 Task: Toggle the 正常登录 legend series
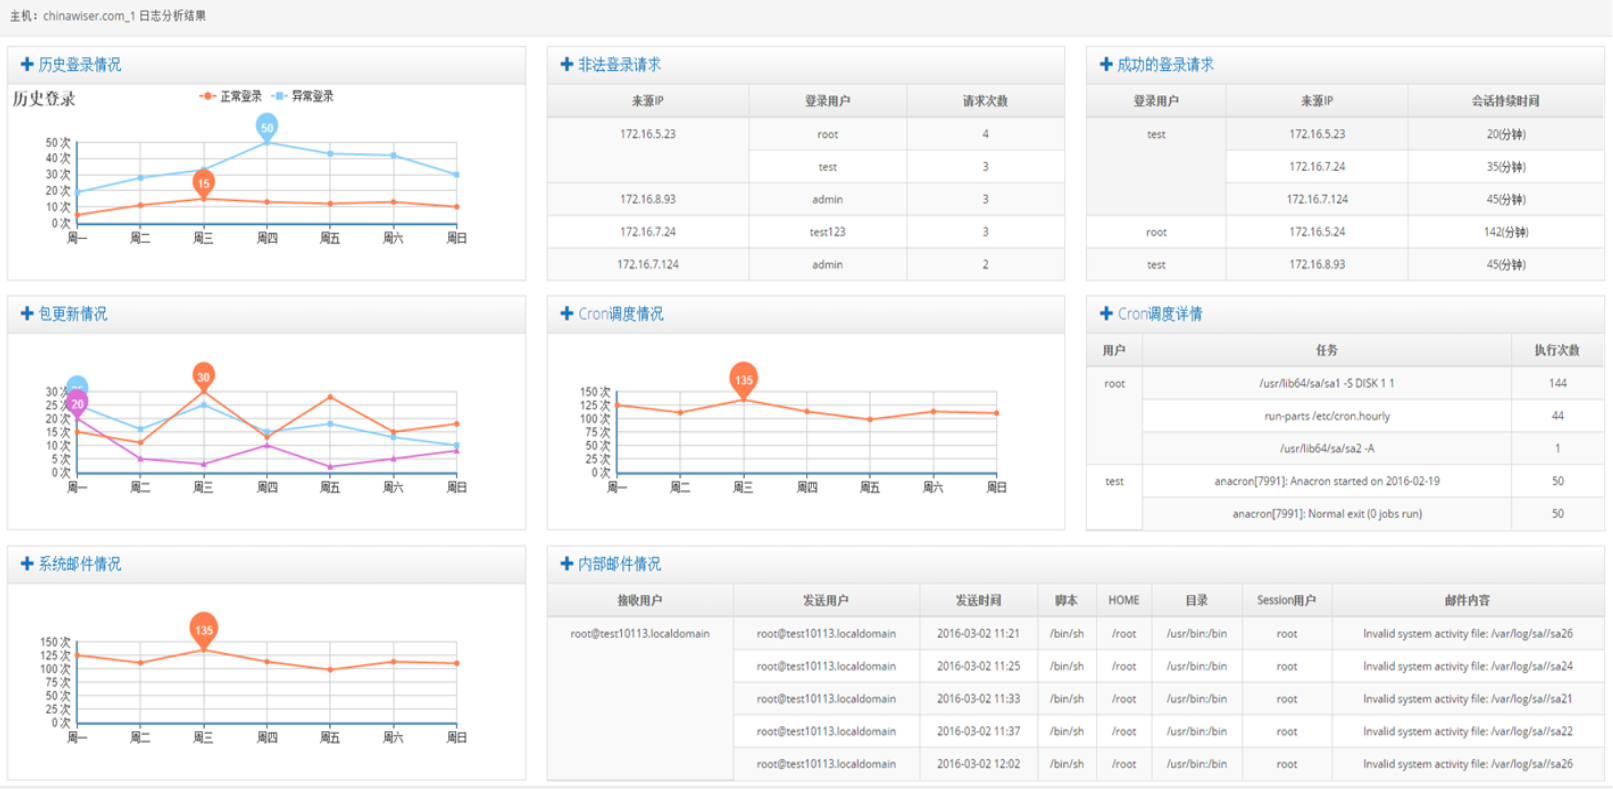click(231, 96)
